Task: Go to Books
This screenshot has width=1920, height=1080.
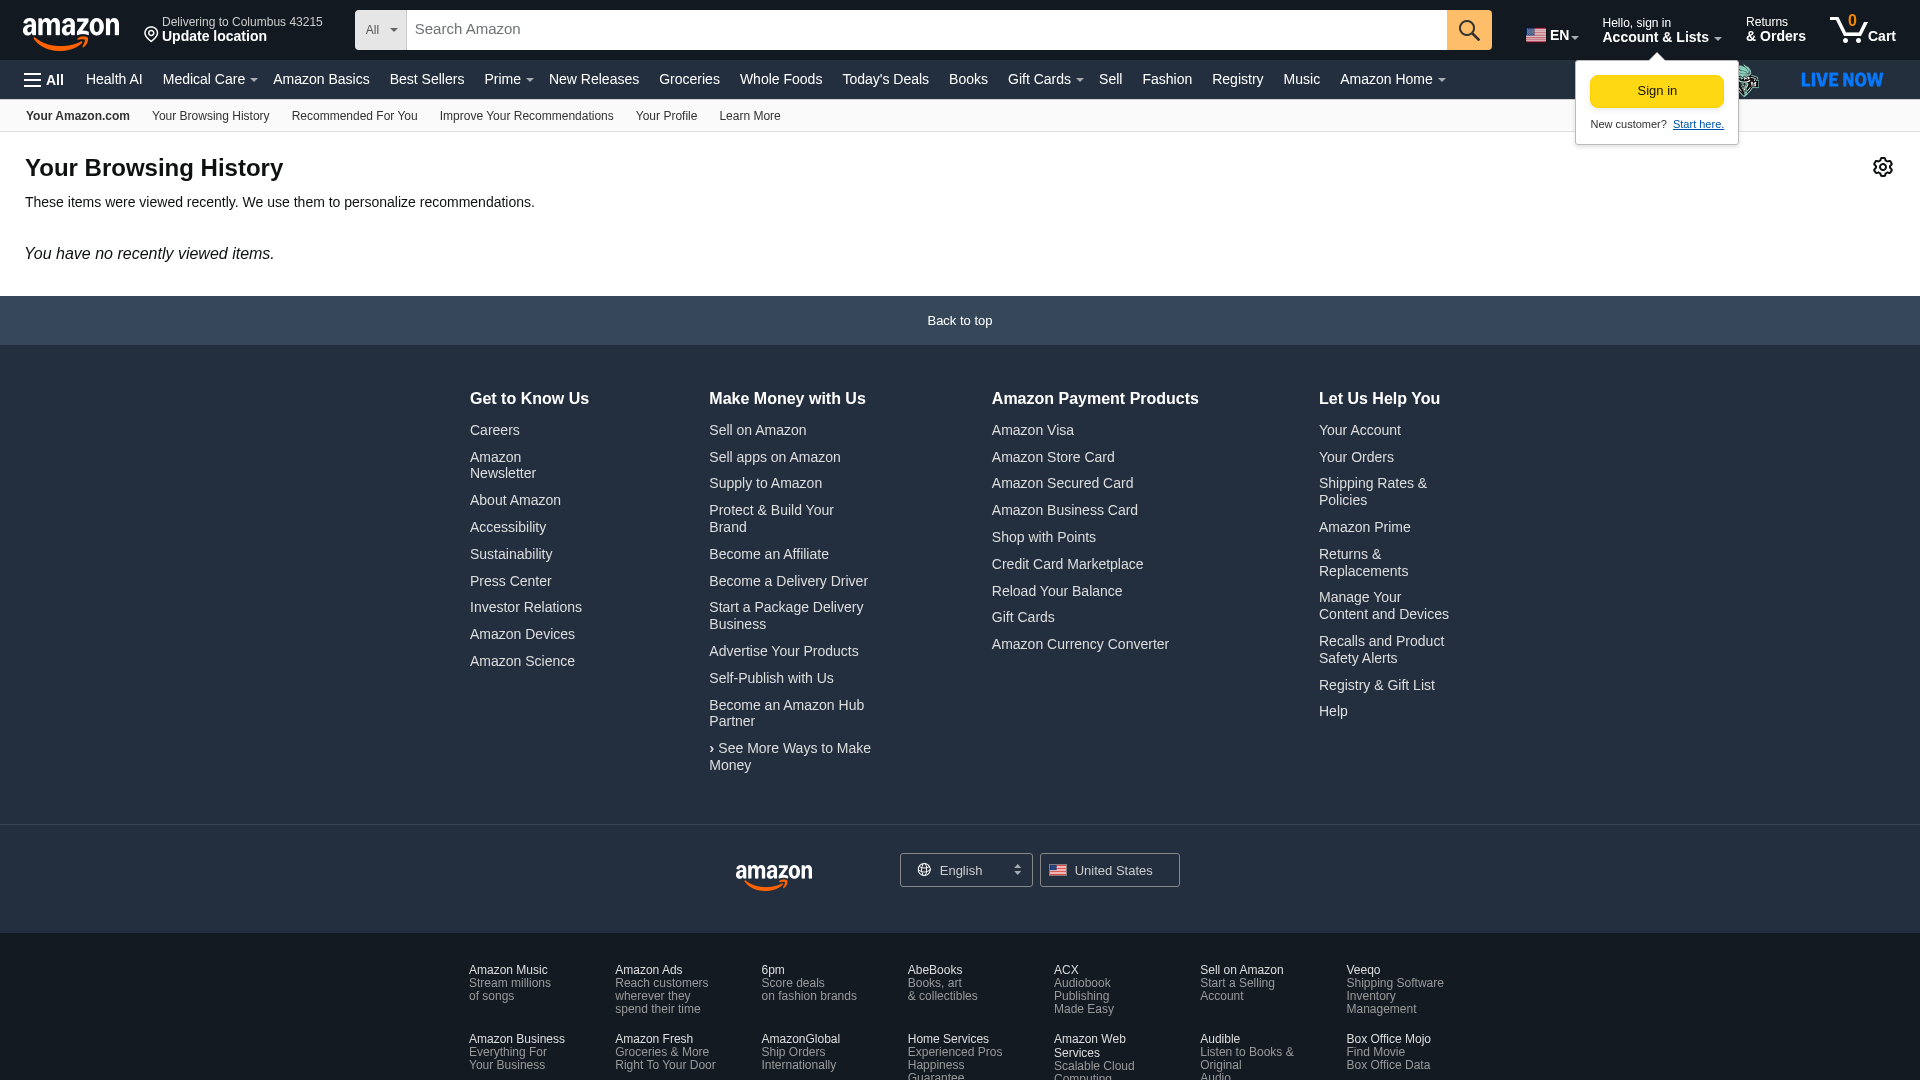Action: point(968,79)
